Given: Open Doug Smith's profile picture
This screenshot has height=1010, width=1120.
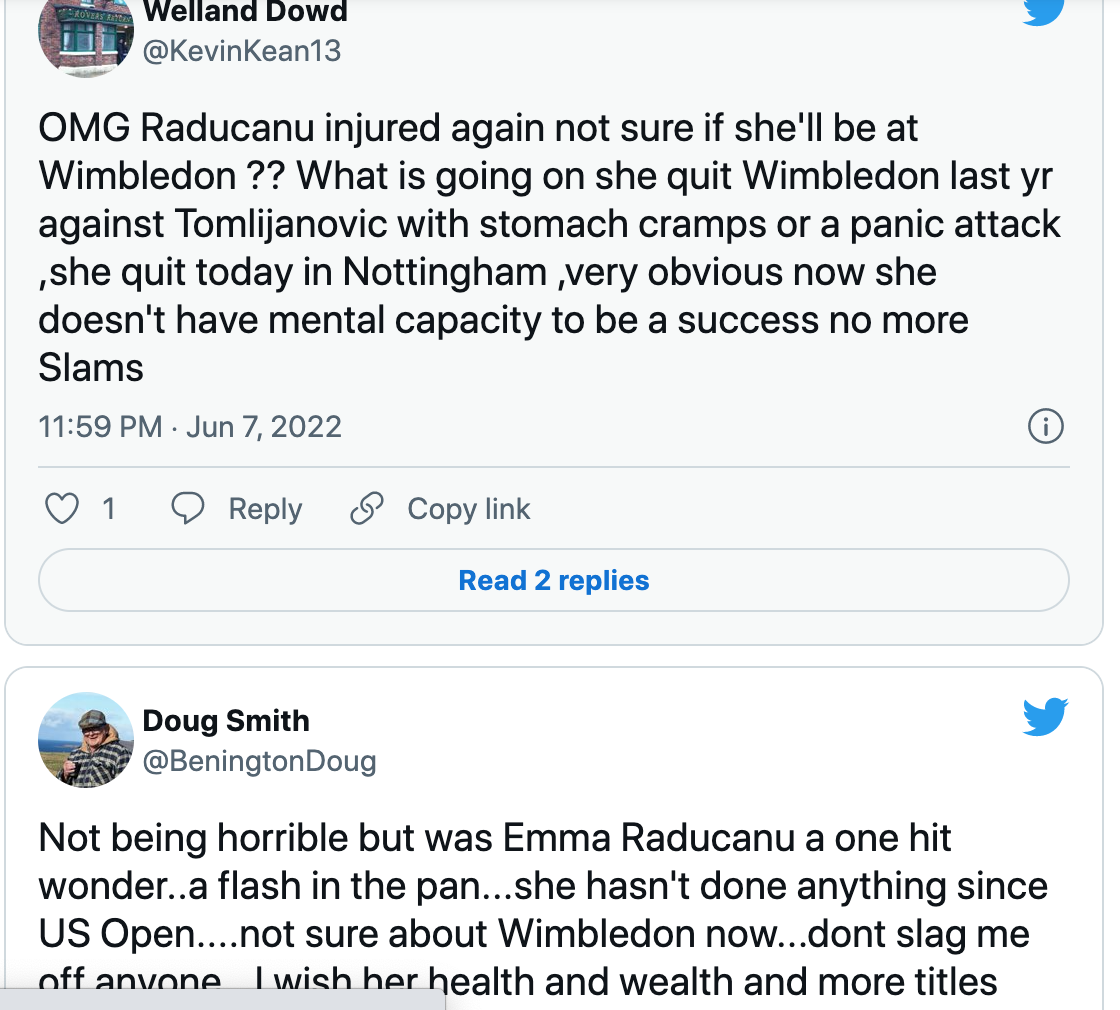Looking at the screenshot, I should tap(85, 740).
